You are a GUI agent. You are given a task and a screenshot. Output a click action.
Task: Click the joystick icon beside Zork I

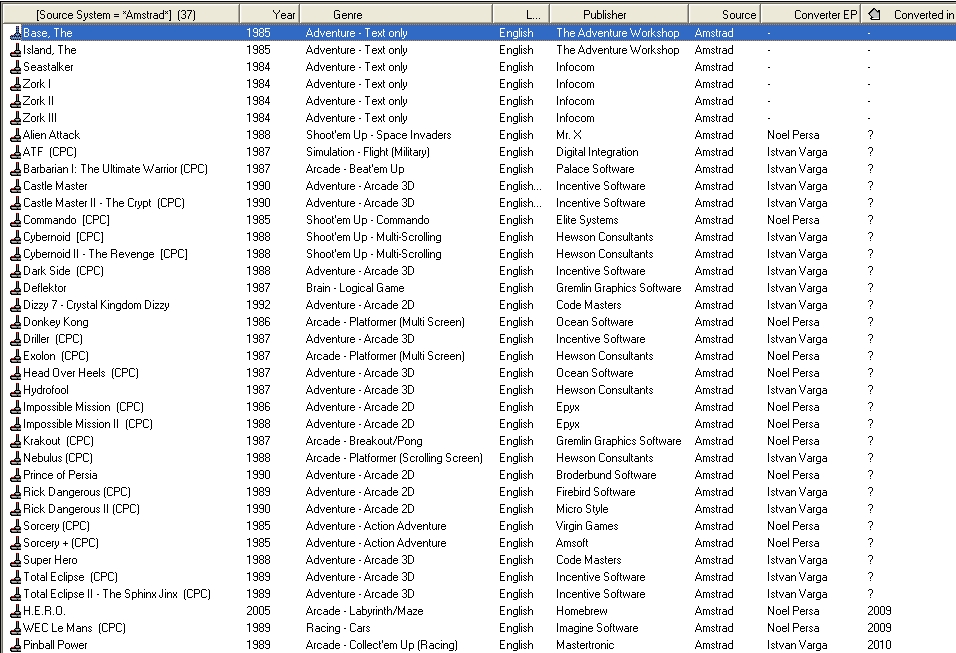(x=16, y=84)
